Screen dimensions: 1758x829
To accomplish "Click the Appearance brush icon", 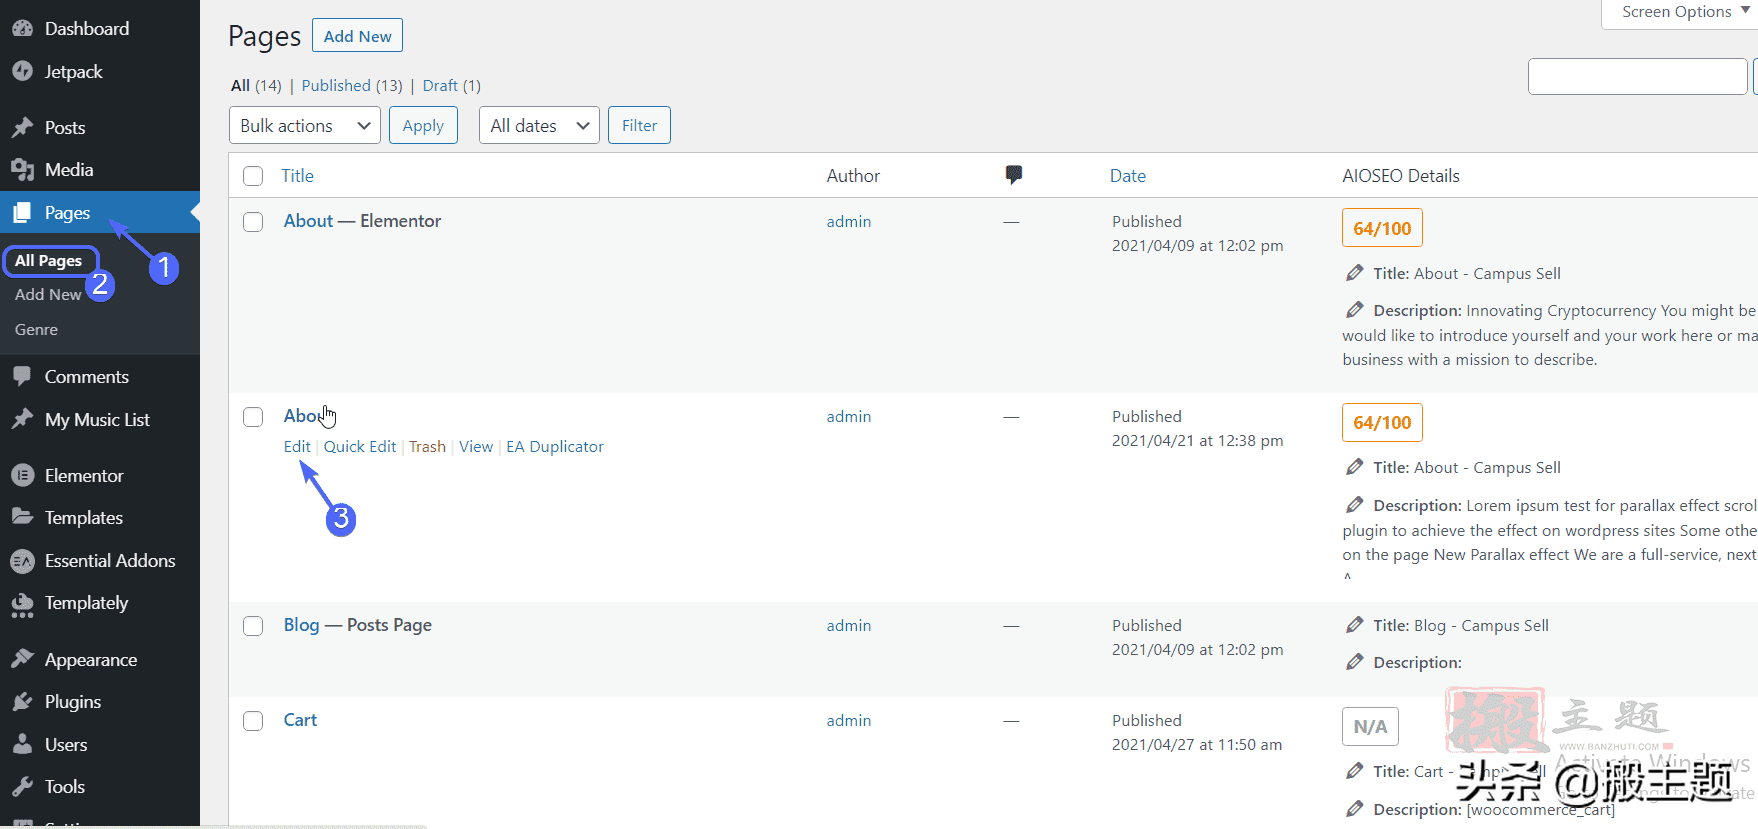I will coord(22,659).
